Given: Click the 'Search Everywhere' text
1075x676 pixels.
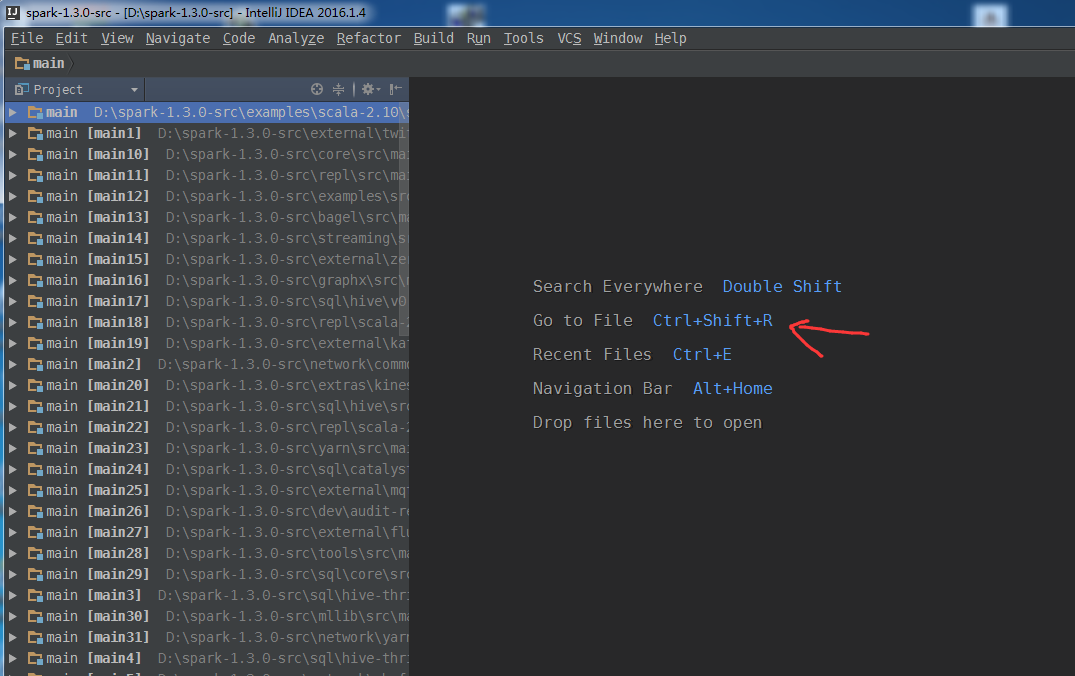Looking at the screenshot, I should click(x=618, y=287).
